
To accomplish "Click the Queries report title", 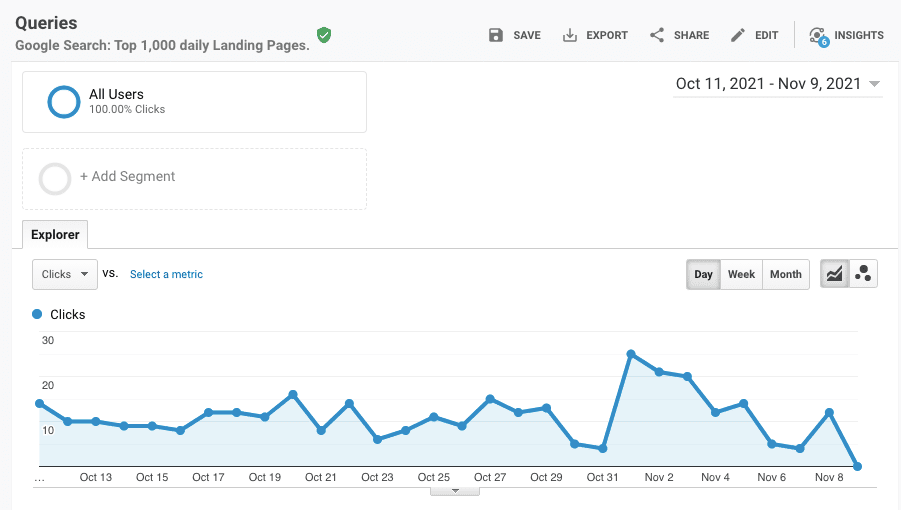I will tap(46, 23).
